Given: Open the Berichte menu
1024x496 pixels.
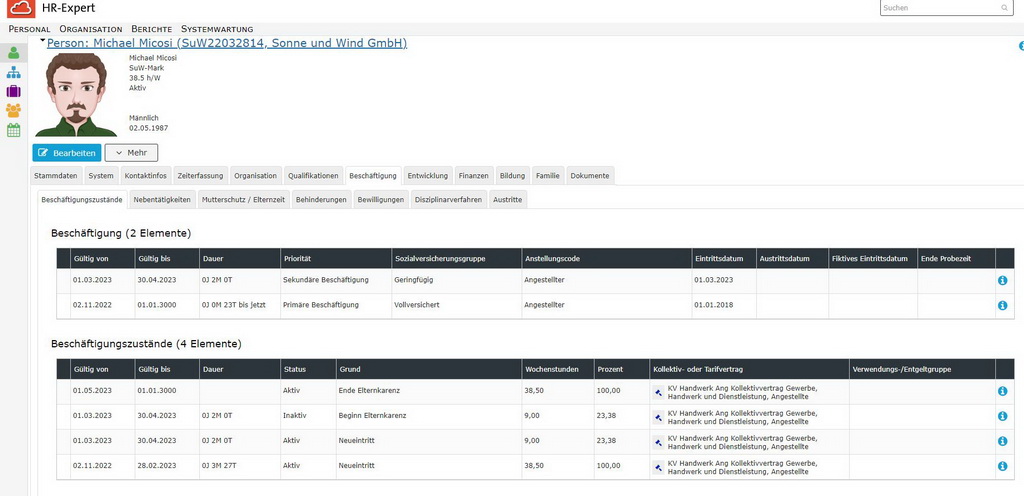Looking at the screenshot, I should (152, 29).
